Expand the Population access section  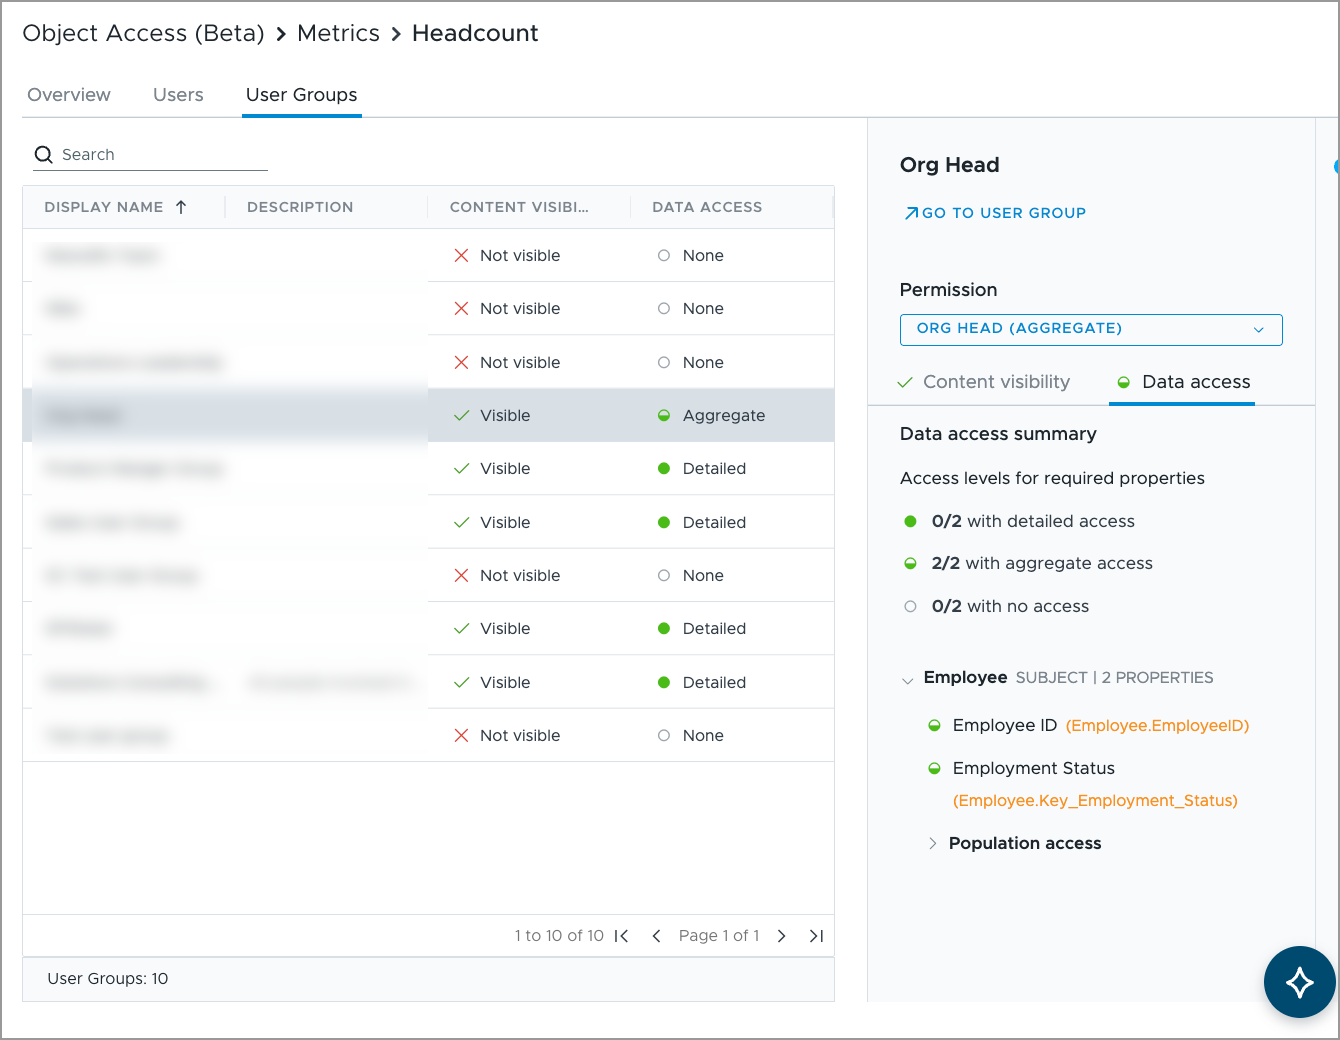tap(932, 844)
